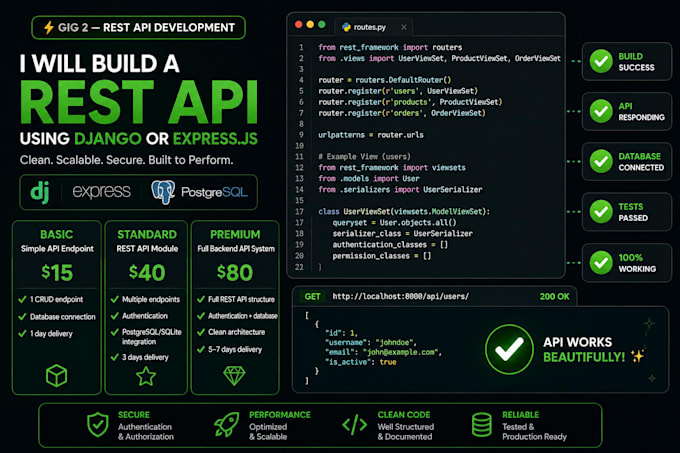Click the PREMIUM package title
The height and width of the screenshot is (453, 680).
pyautogui.click(x=235, y=235)
